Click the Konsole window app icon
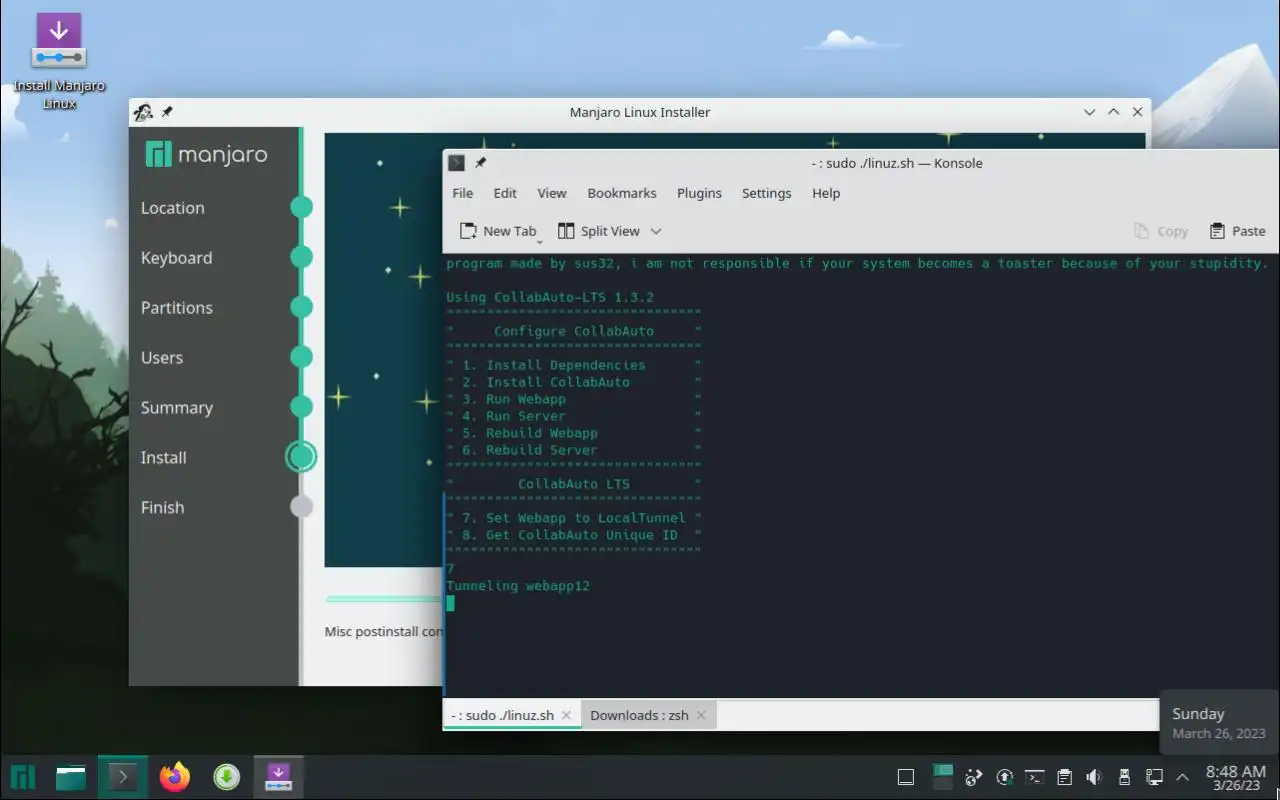 [x=456, y=163]
